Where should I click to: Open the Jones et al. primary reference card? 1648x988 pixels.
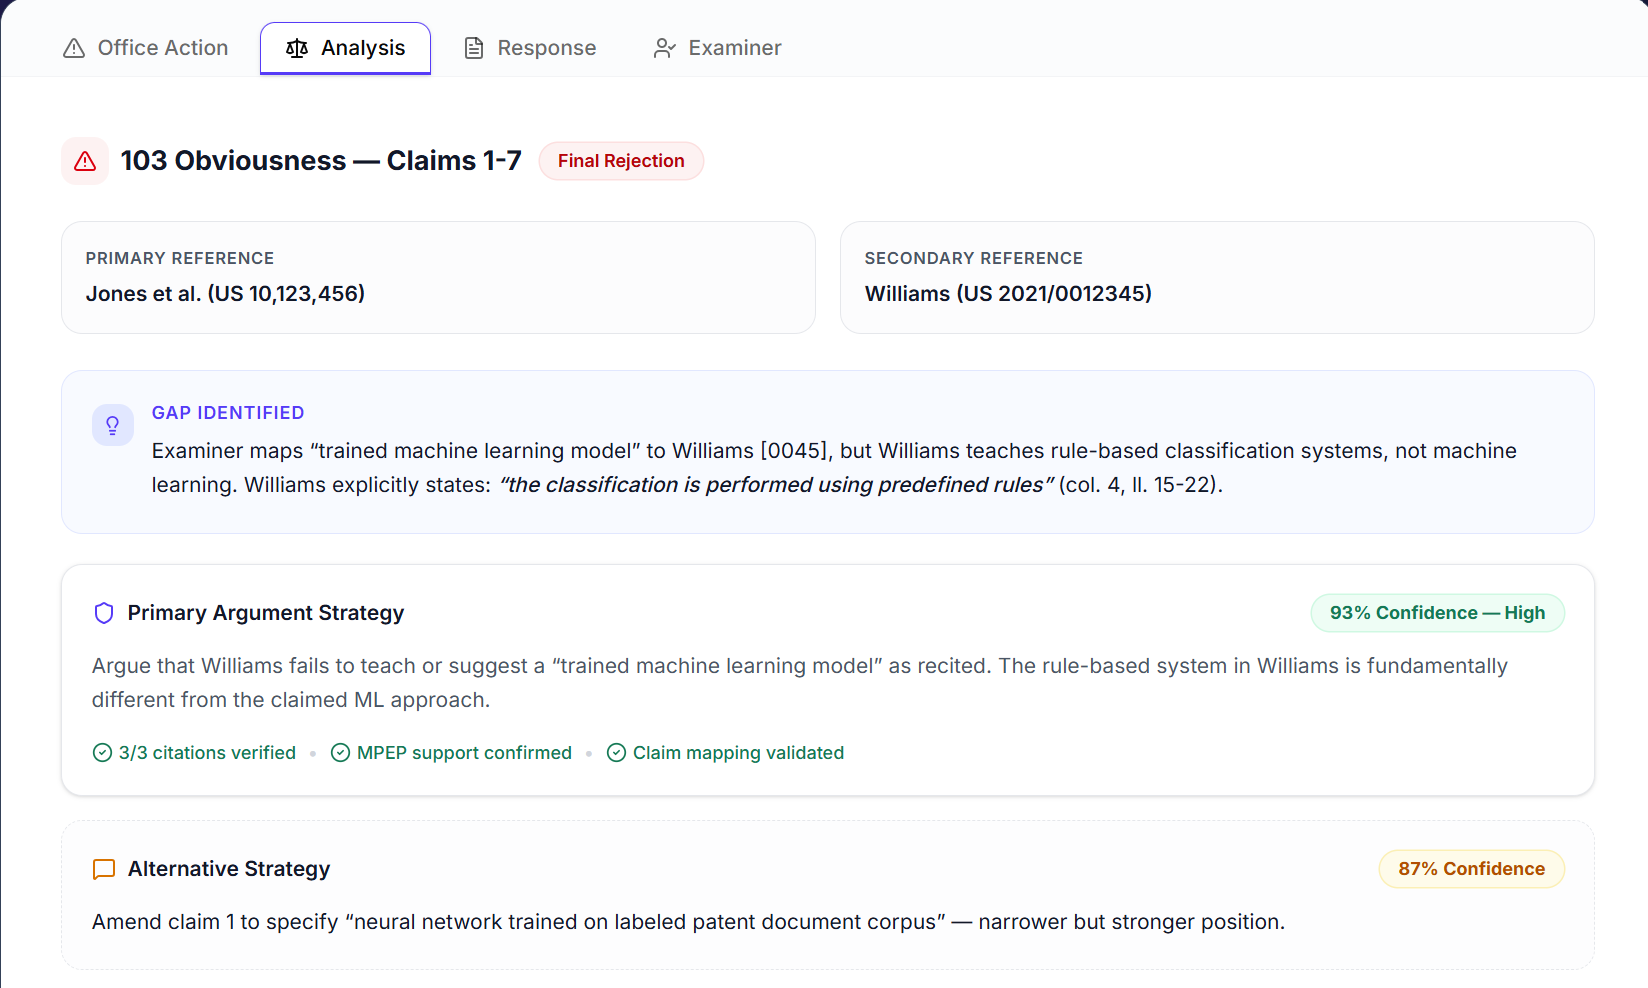(x=438, y=277)
